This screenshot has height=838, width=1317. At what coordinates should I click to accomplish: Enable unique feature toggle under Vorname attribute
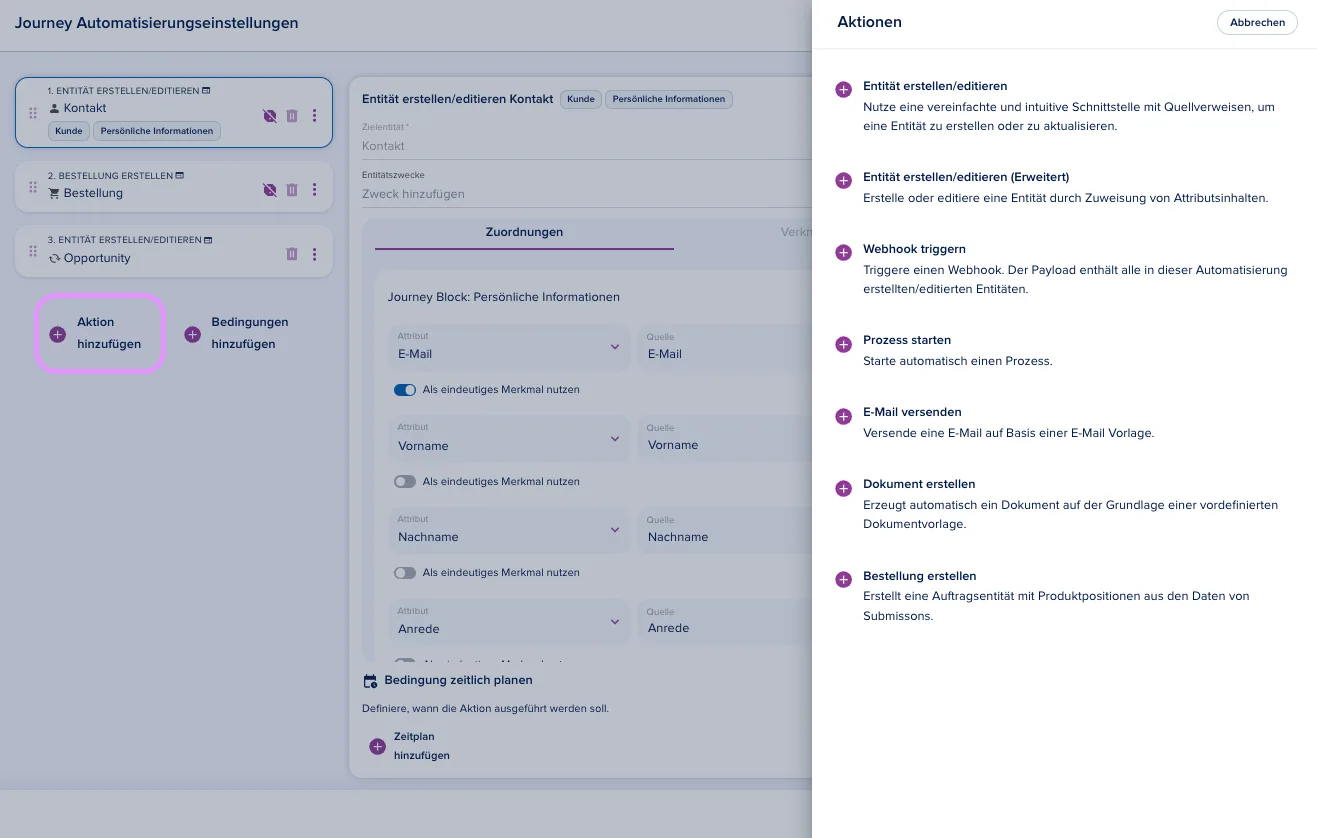[x=405, y=482]
